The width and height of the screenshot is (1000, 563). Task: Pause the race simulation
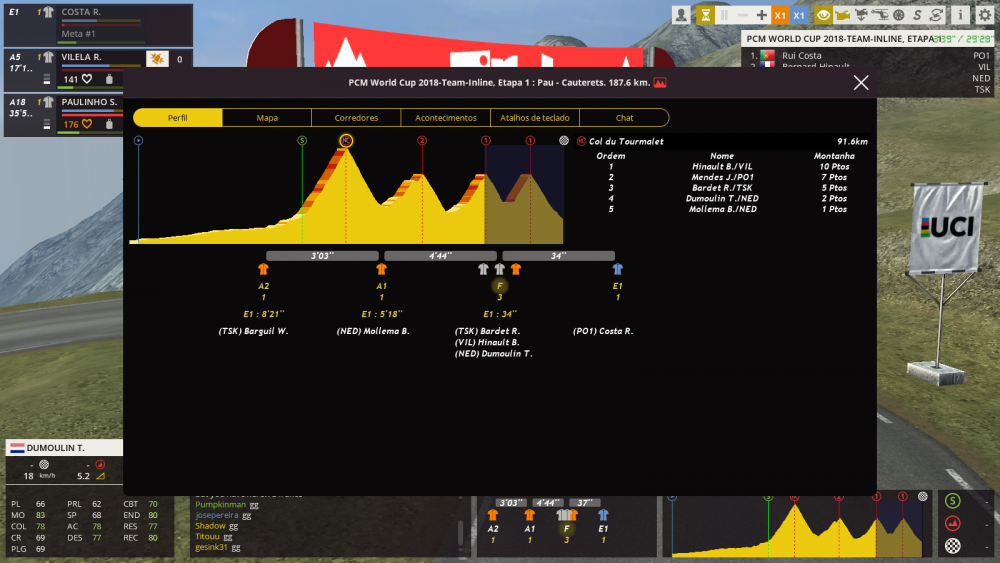724,15
